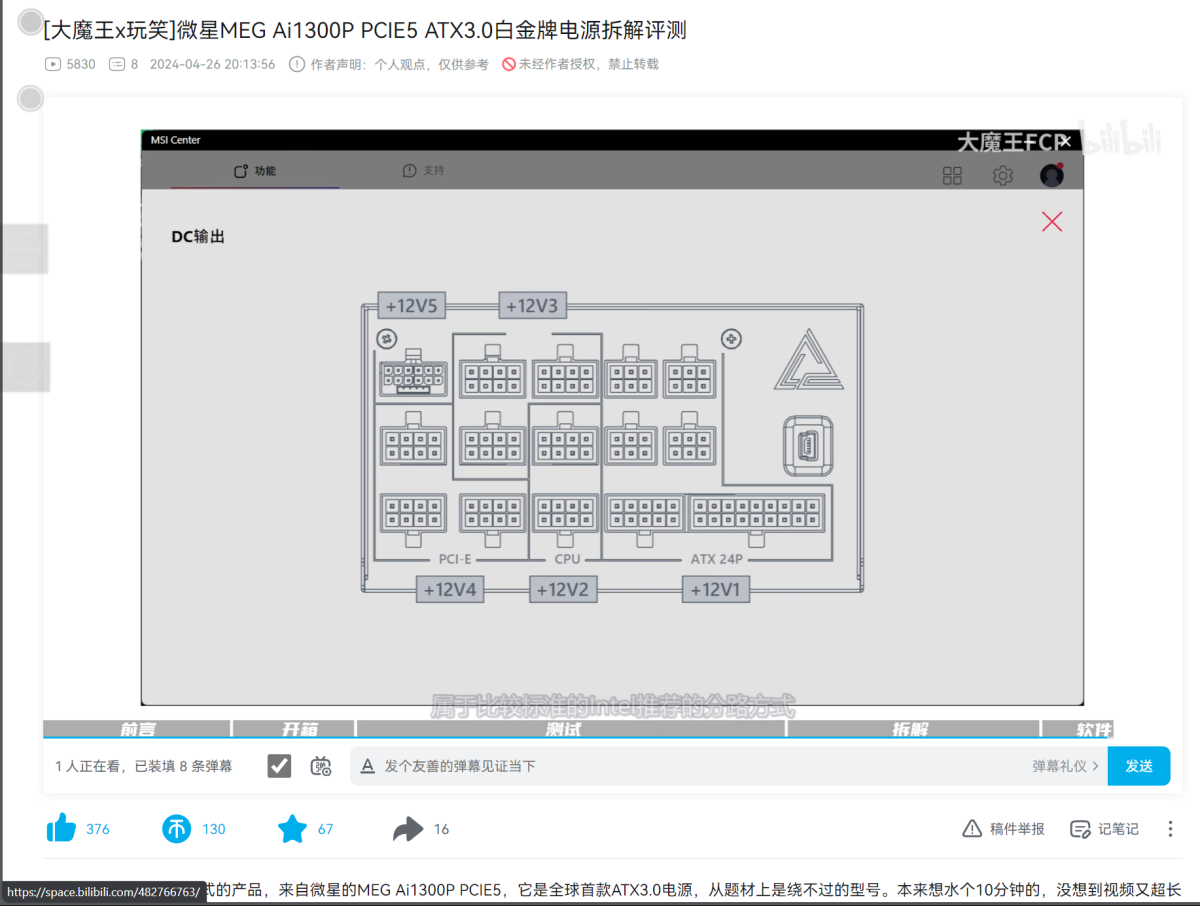The width and height of the screenshot is (1200, 906).
Task: Jump to 测试 chapter
Action: click(x=571, y=729)
